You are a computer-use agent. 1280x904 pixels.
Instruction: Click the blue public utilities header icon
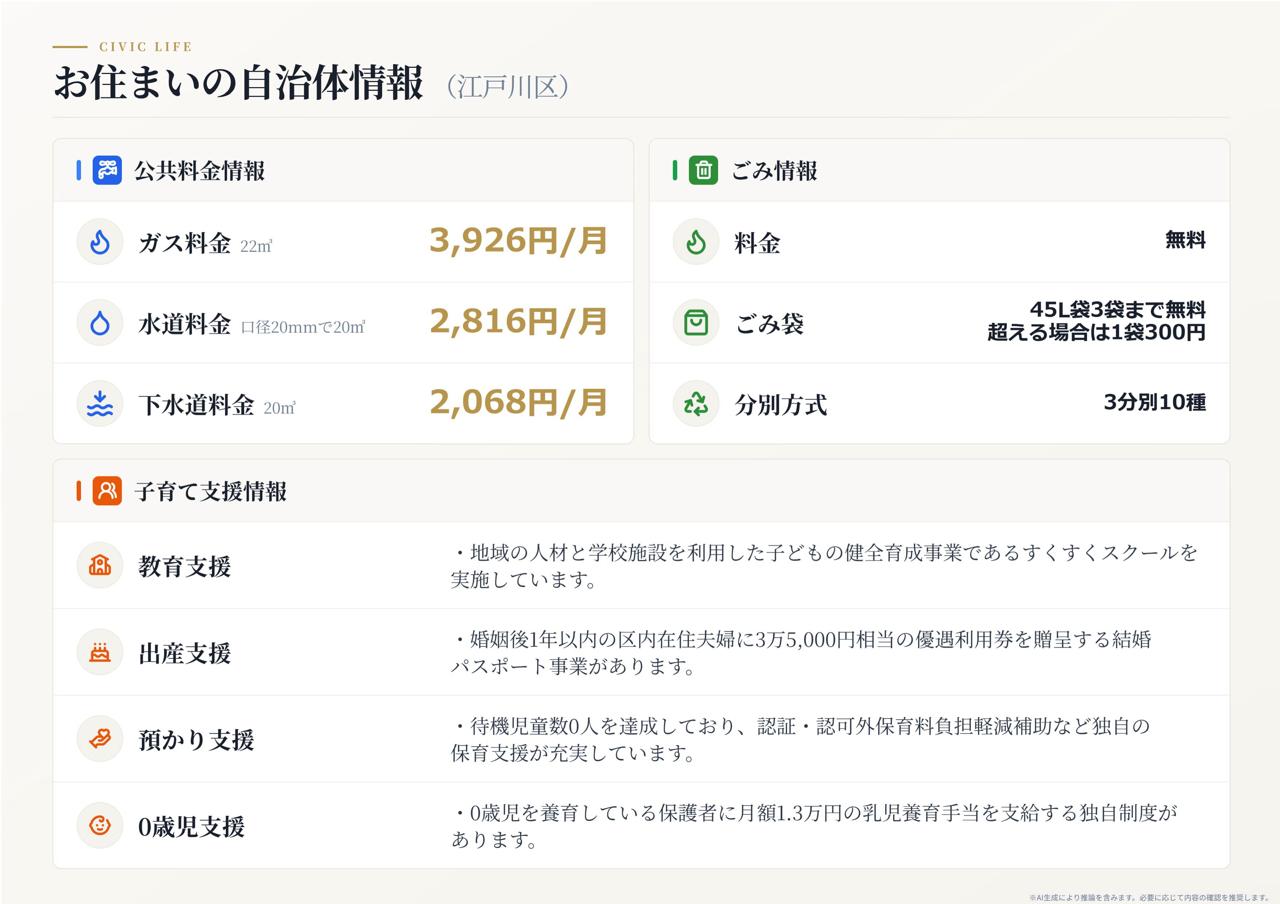(107, 170)
